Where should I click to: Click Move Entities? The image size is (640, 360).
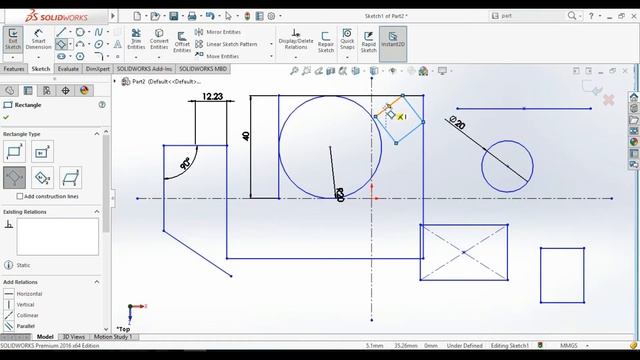[x=217, y=56]
